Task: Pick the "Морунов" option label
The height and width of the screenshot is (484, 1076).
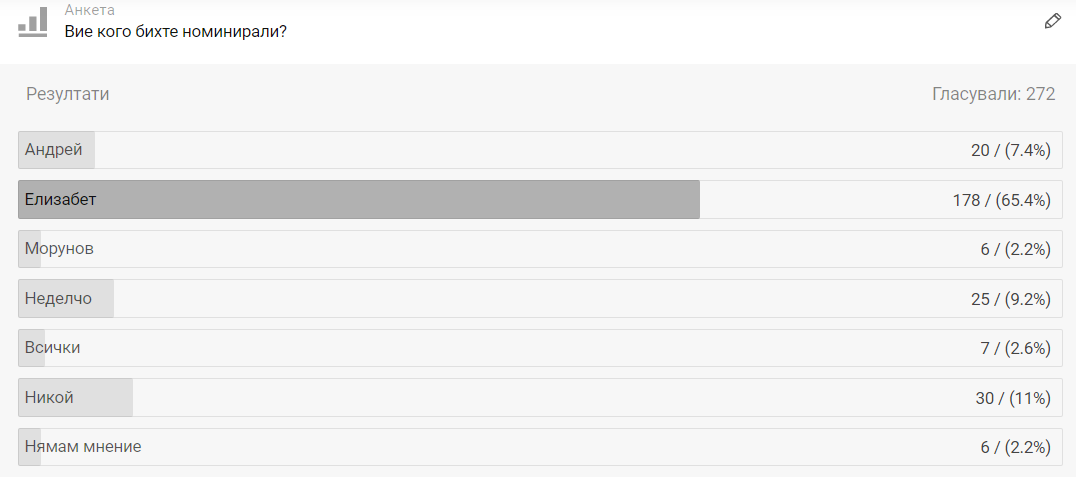Action: click(x=60, y=248)
